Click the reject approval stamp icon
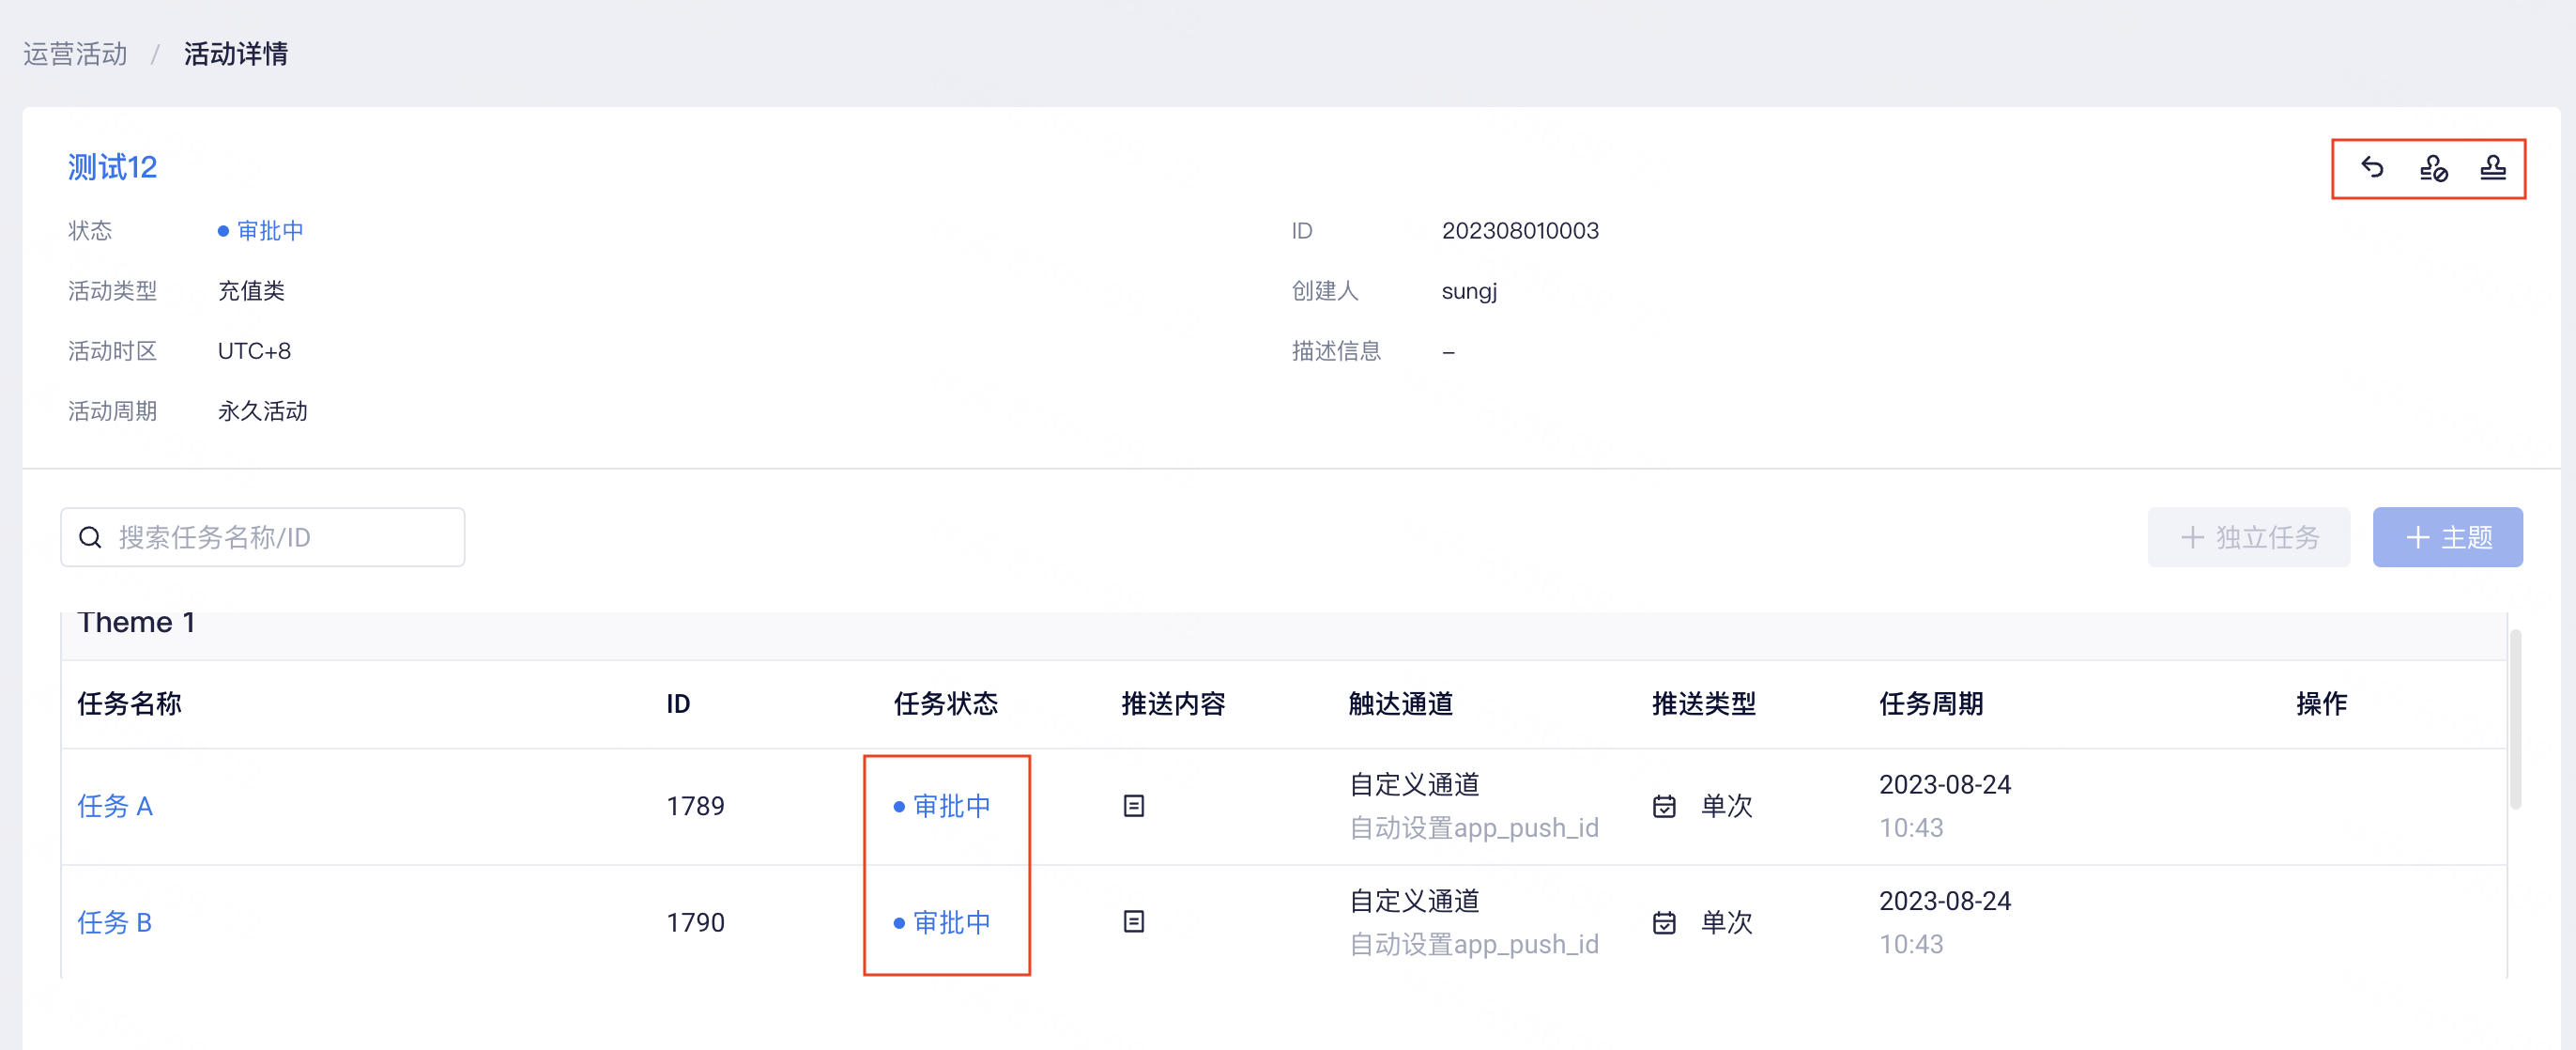 (x=2433, y=168)
